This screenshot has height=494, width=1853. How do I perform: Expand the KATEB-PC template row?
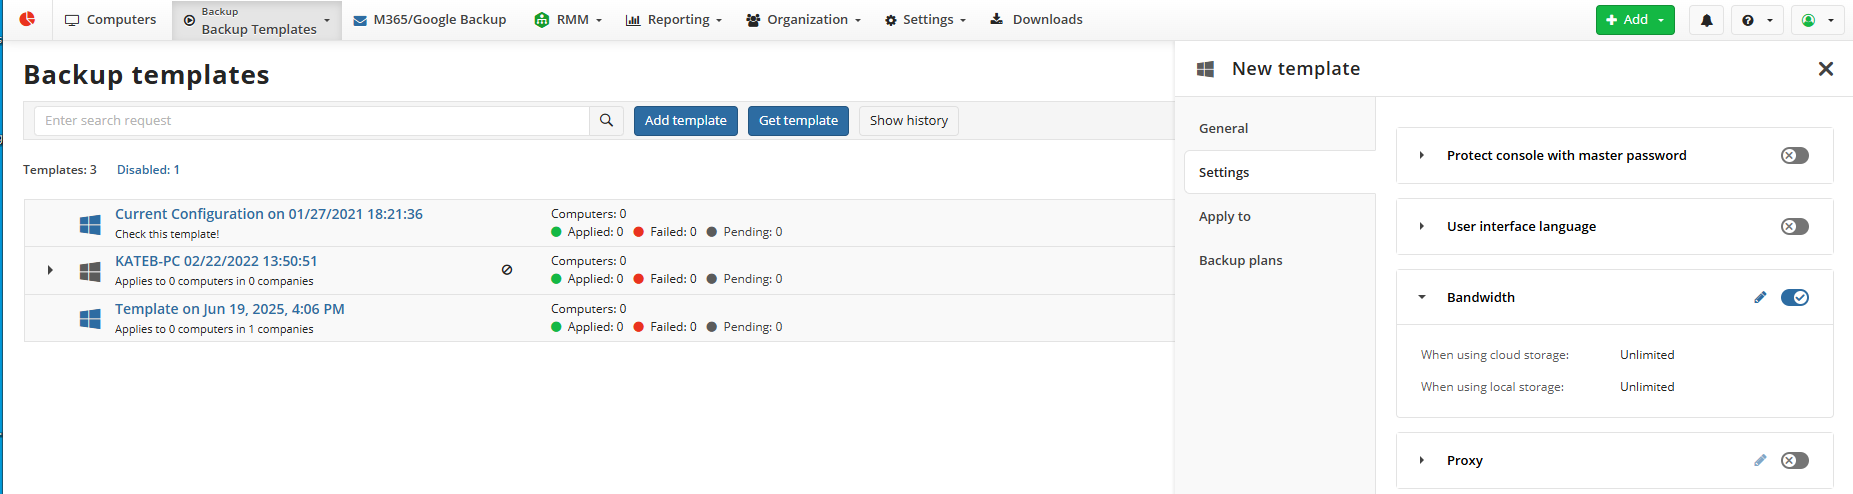tap(50, 270)
